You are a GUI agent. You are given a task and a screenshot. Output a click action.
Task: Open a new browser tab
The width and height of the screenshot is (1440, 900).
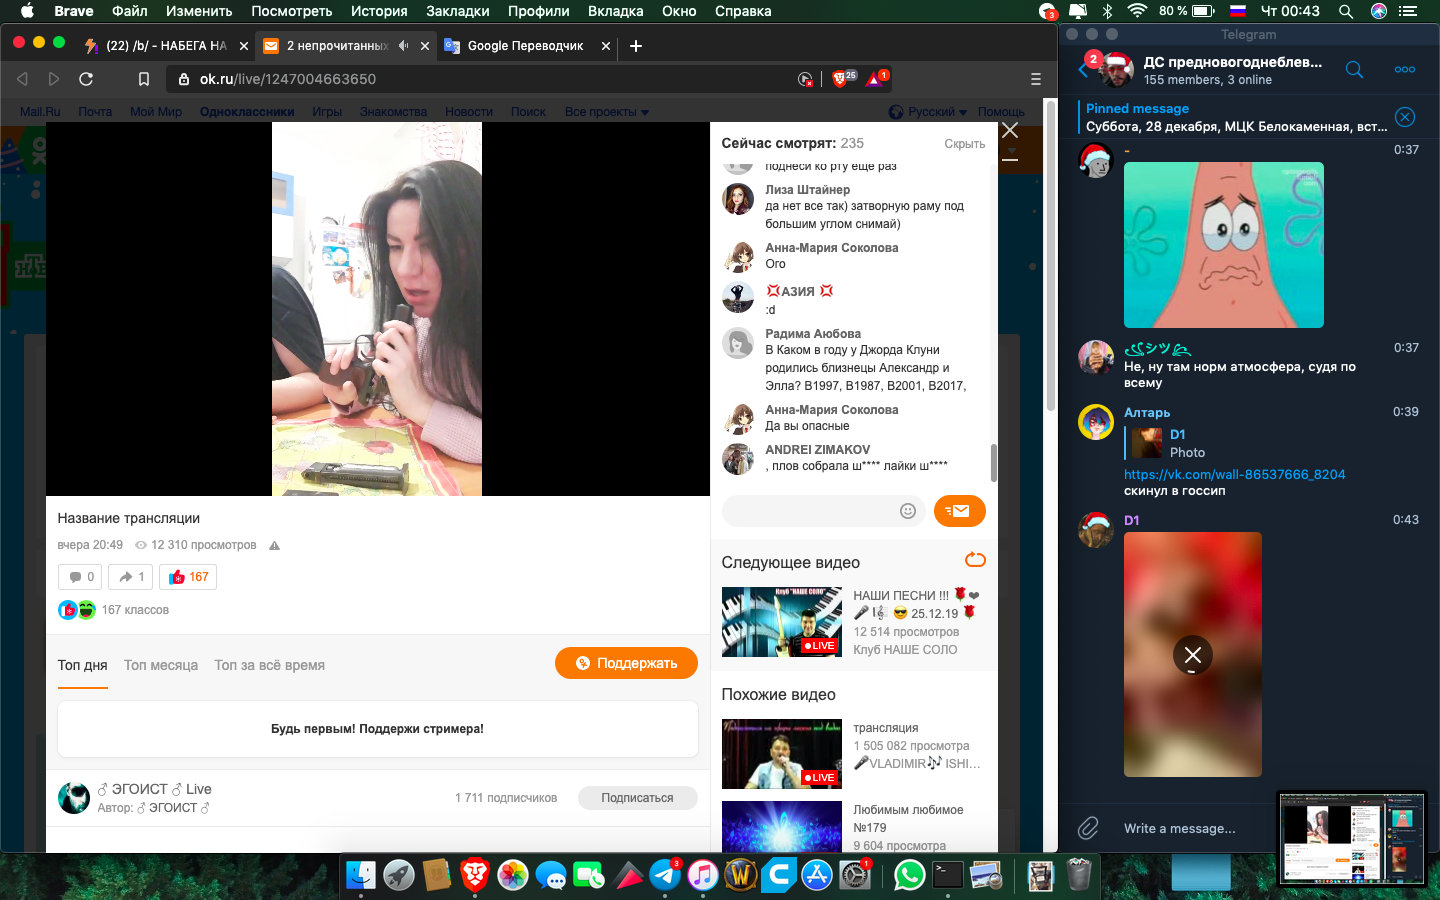tap(636, 45)
